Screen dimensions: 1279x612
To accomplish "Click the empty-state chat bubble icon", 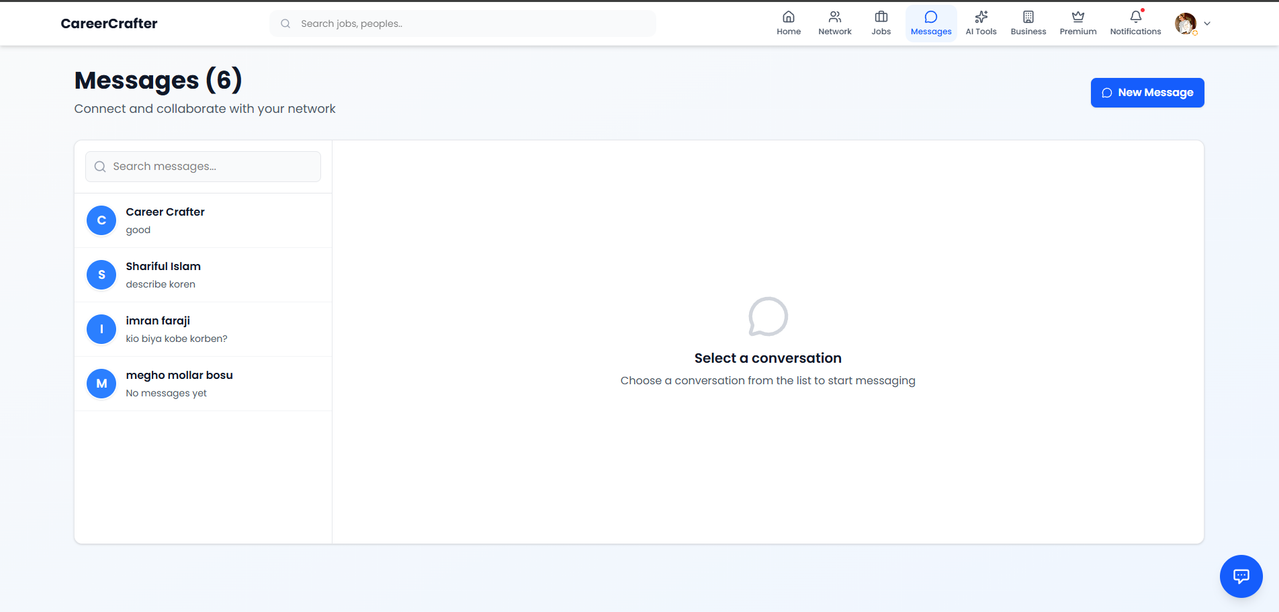I will click(768, 317).
